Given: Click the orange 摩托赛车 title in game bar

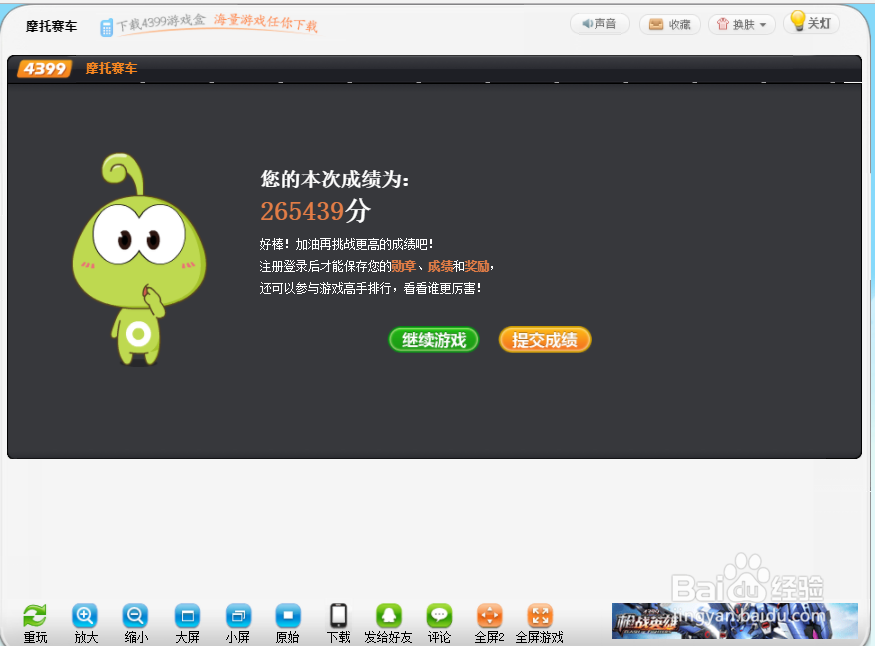Looking at the screenshot, I should [x=111, y=69].
